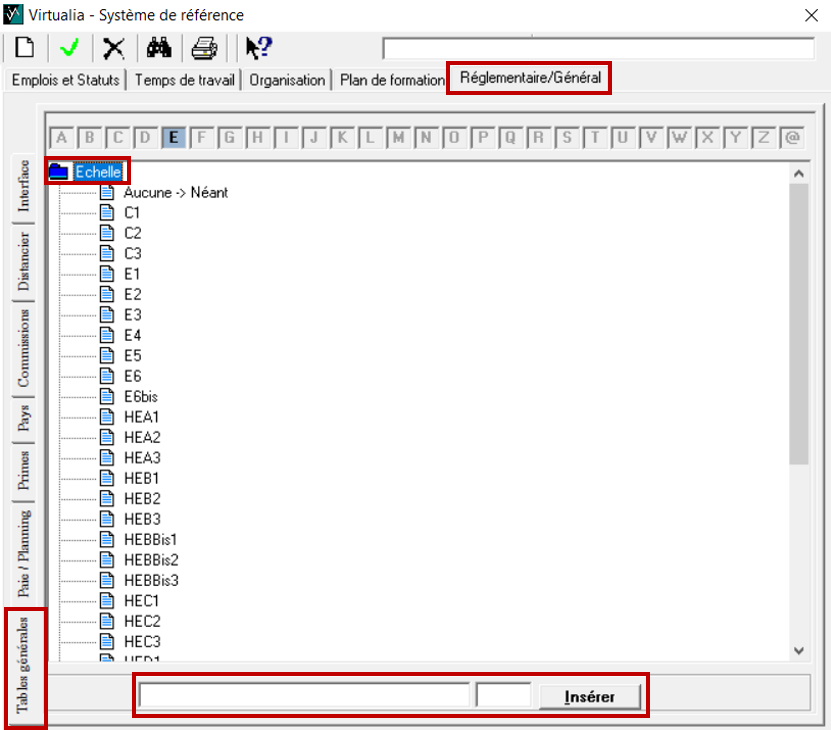The height and width of the screenshot is (730, 831).
Task: Select the @ alphabet filter button
Action: click(x=793, y=138)
